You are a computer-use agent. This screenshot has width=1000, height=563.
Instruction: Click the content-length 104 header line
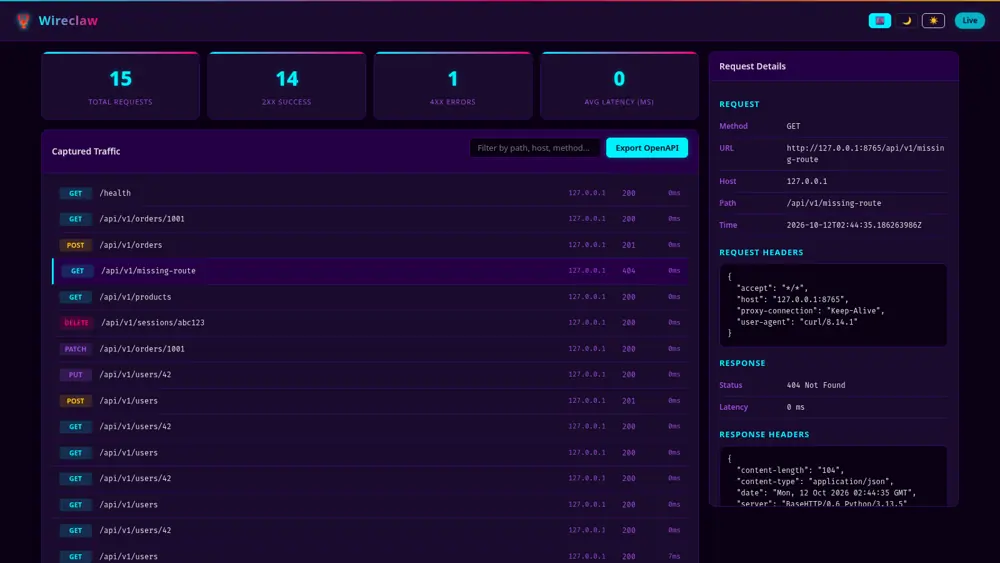pos(790,471)
